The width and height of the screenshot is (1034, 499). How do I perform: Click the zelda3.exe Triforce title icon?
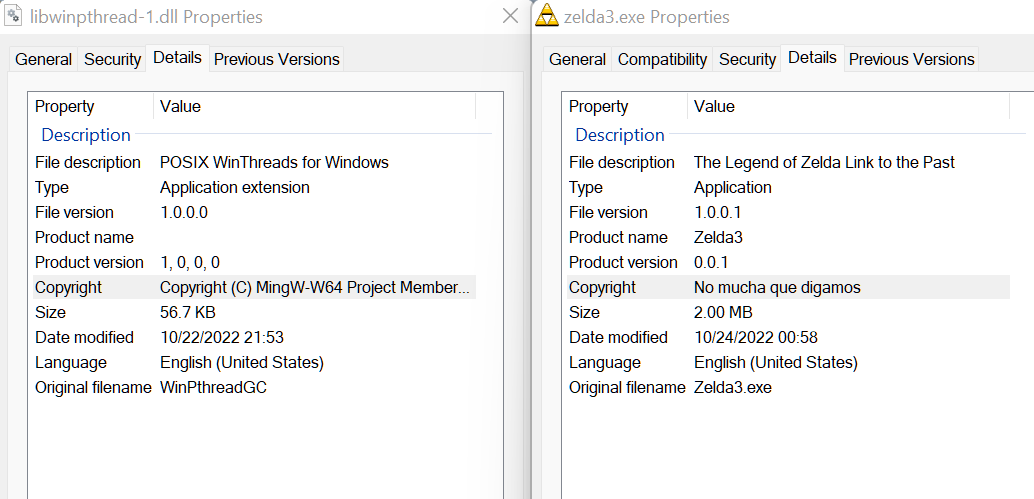pyautogui.click(x=547, y=16)
